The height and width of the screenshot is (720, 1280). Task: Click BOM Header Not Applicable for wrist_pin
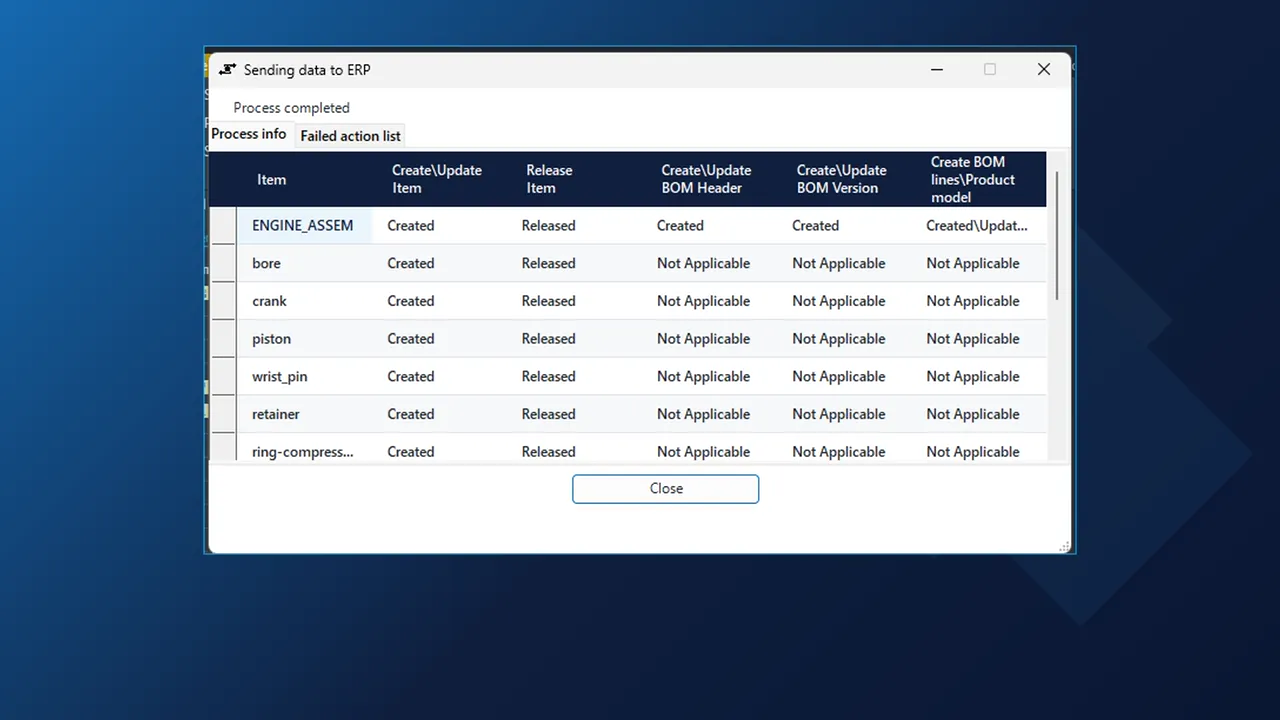(703, 377)
